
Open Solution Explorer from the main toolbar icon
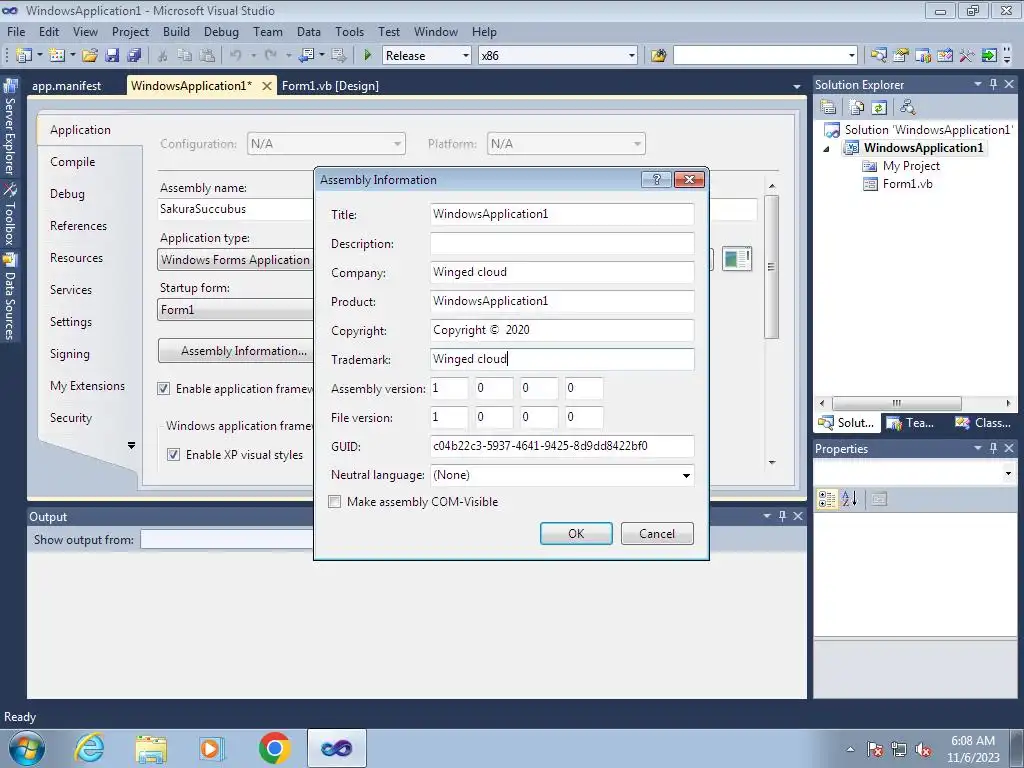click(x=878, y=56)
